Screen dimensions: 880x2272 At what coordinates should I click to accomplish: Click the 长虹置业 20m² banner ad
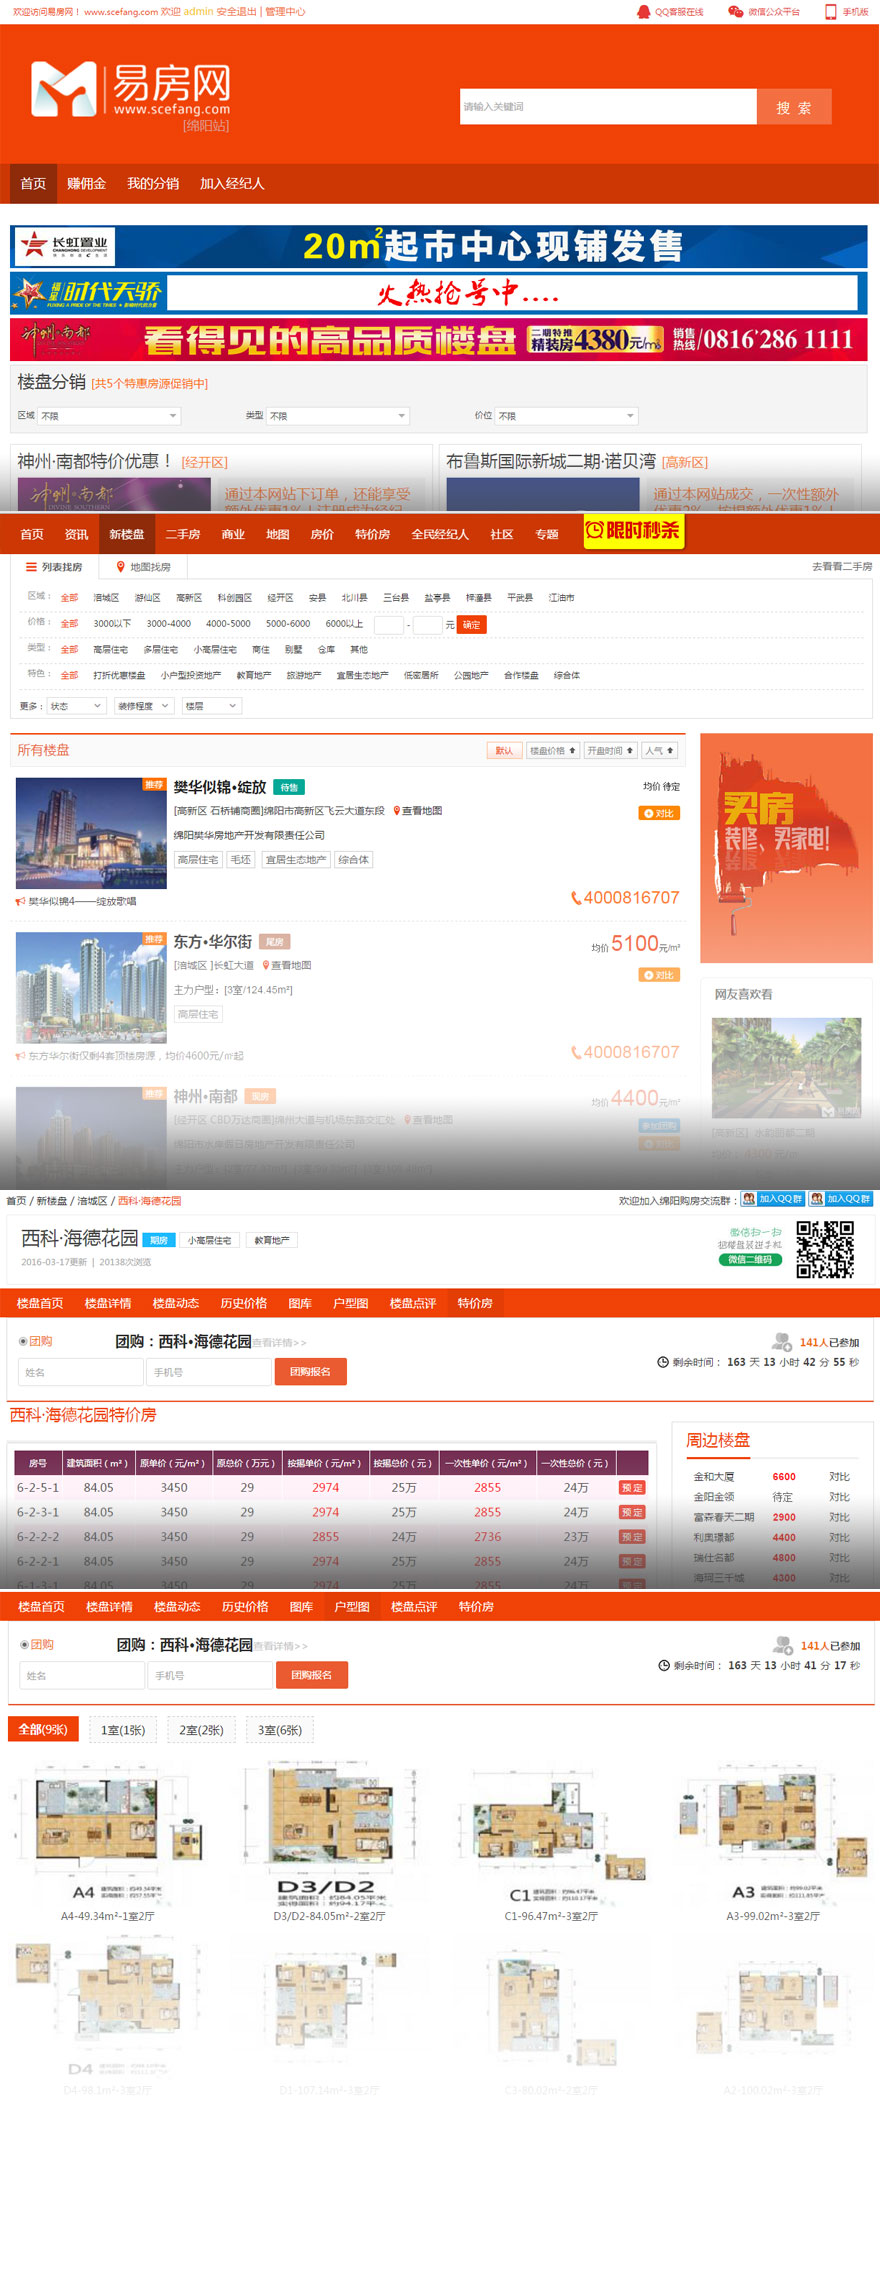439,247
